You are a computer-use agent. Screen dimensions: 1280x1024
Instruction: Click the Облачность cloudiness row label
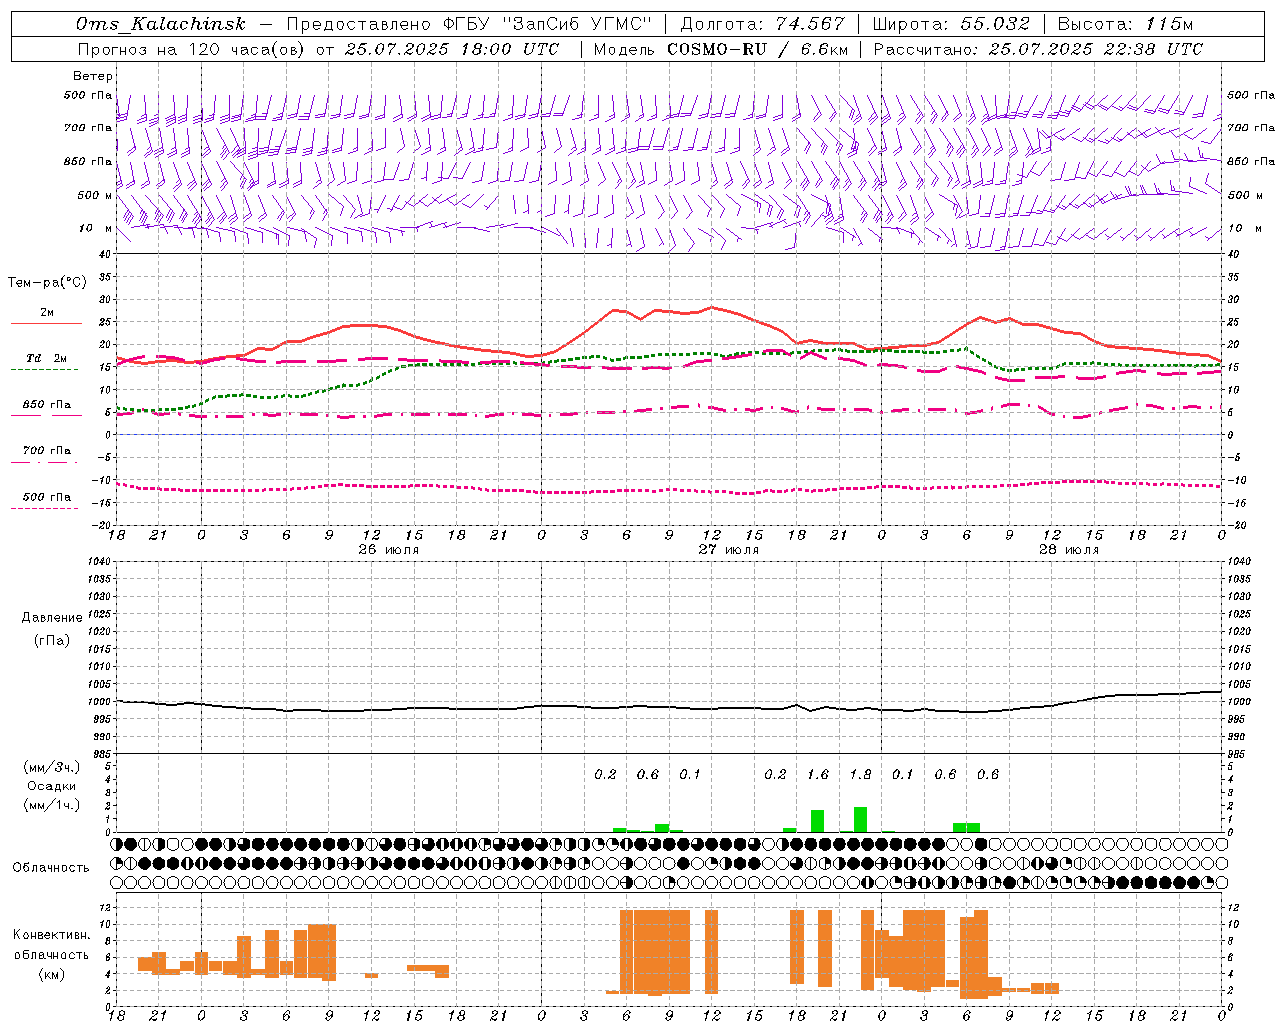[x=51, y=868]
